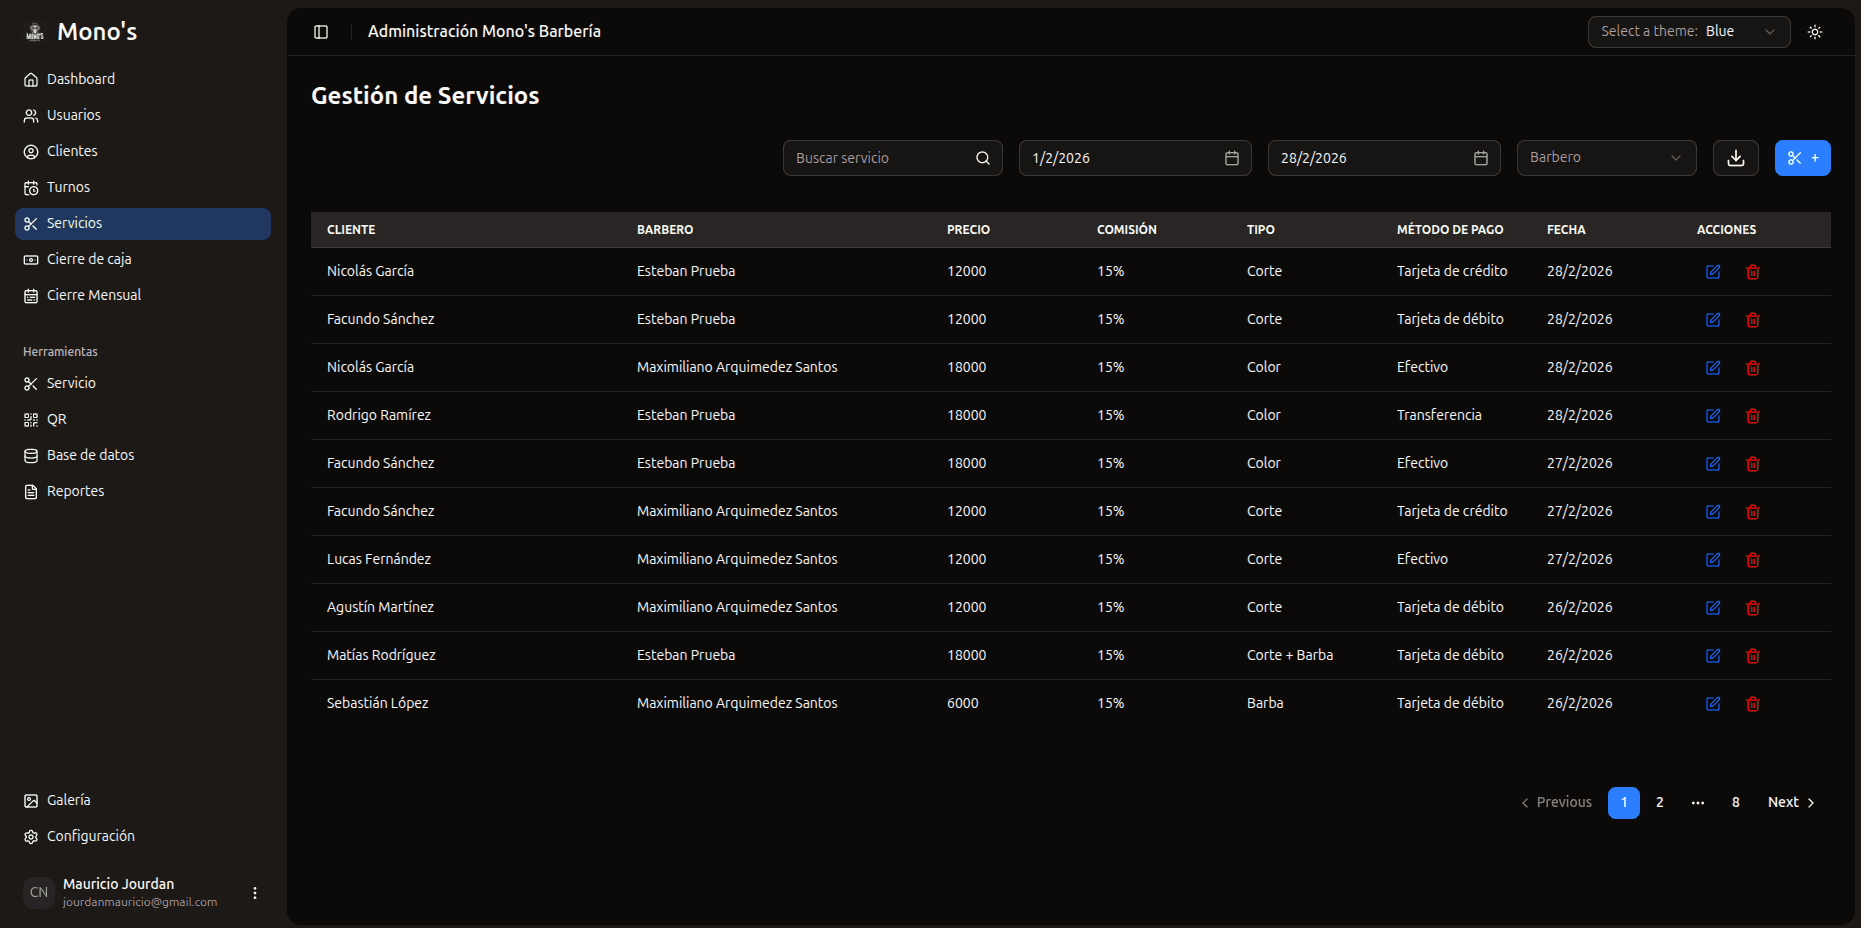1861x928 pixels.
Task: Expand the 'Select a theme' Blue dropdown
Action: (1688, 31)
